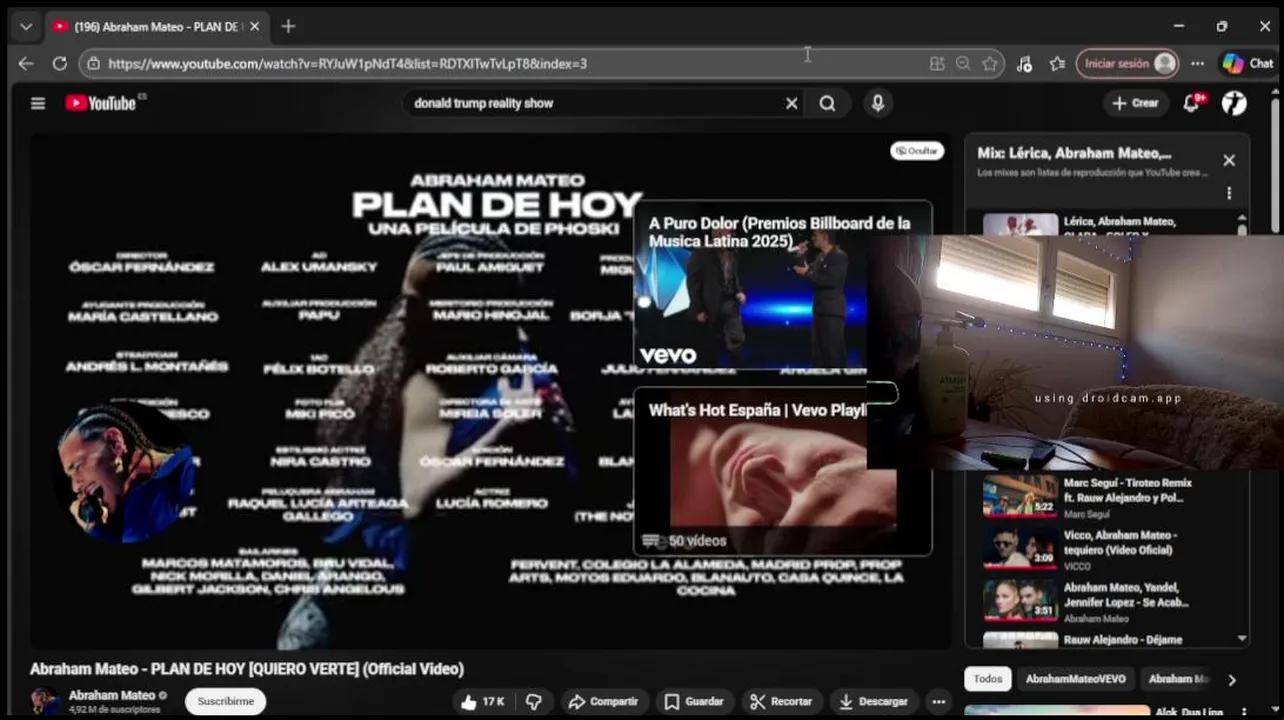Dislike the video
The width and height of the screenshot is (1284, 720).
point(534,701)
